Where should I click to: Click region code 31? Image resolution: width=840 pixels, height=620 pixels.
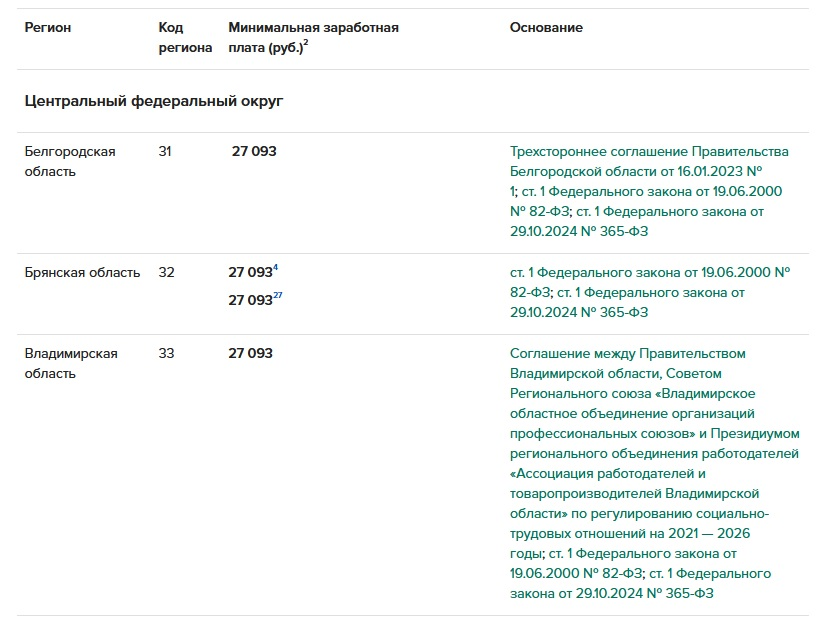(165, 152)
